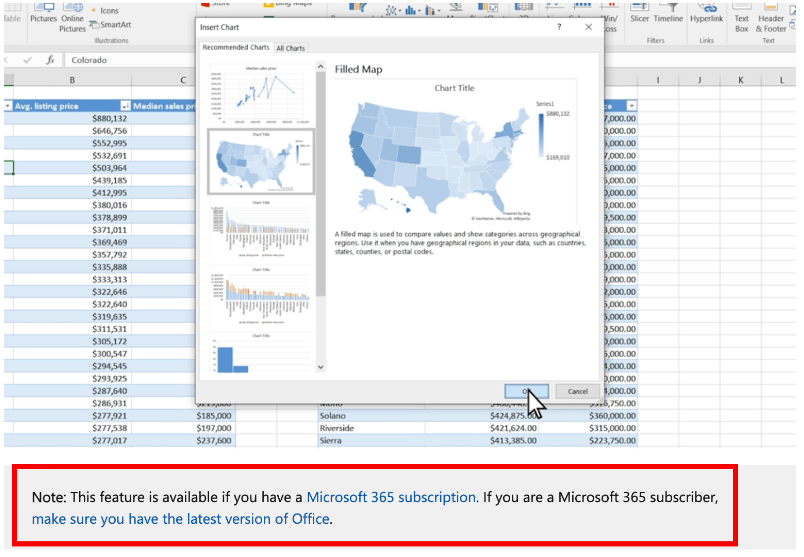The image size is (804, 557).
Task: Click cell with $277,017
Action: point(72,440)
